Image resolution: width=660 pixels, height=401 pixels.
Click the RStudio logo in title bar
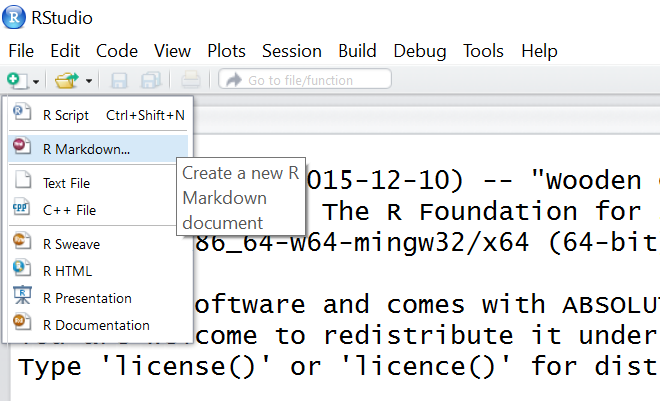(14, 17)
